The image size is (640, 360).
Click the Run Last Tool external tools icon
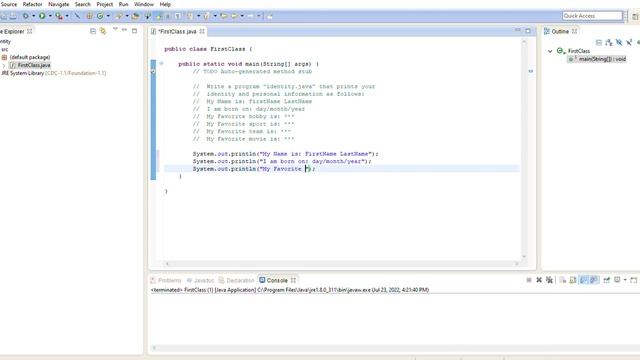click(59, 16)
